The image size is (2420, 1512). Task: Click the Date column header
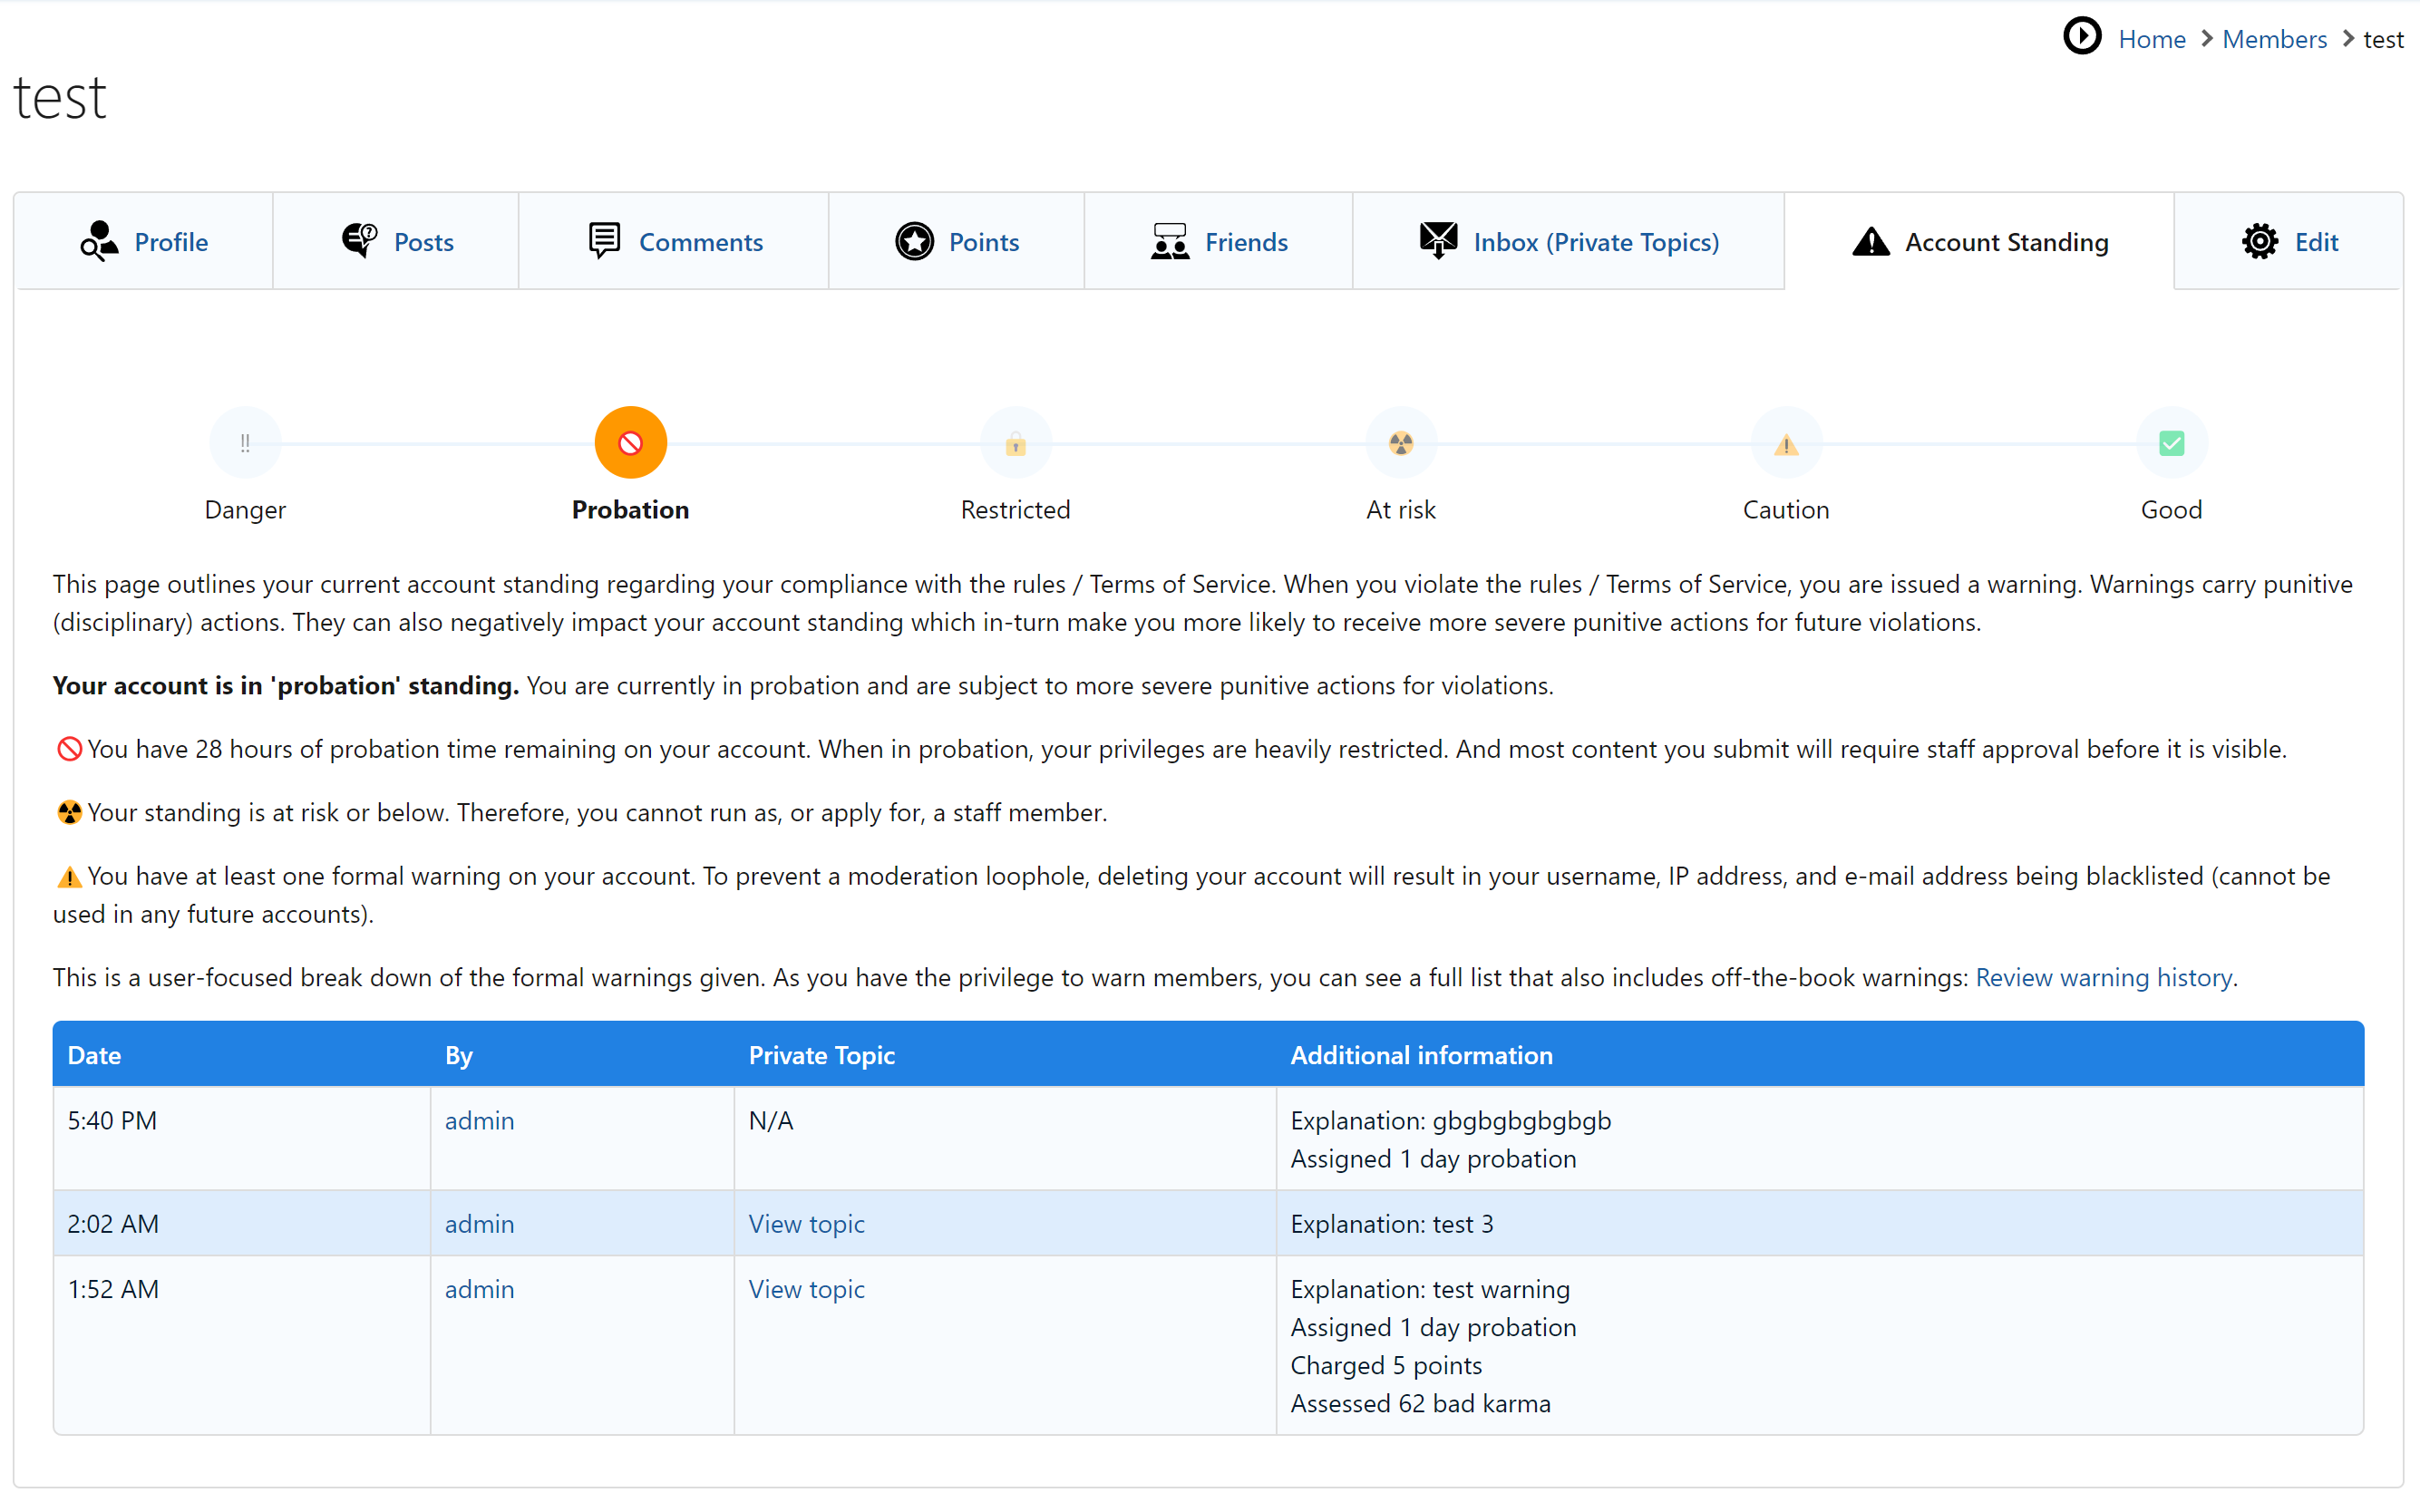click(x=94, y=1055)
